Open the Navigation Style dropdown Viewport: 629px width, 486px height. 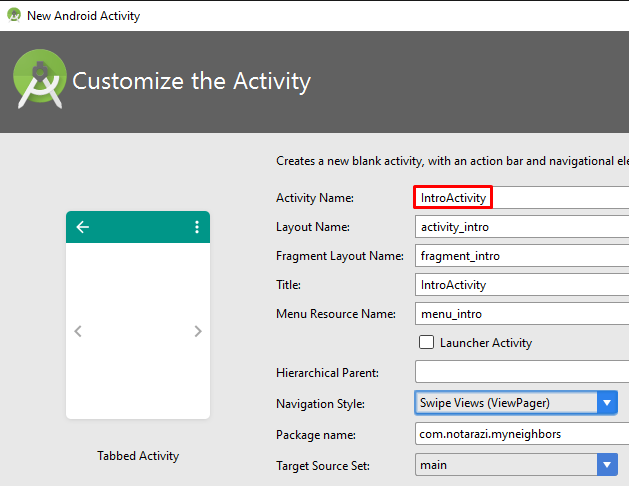(516, 403)
